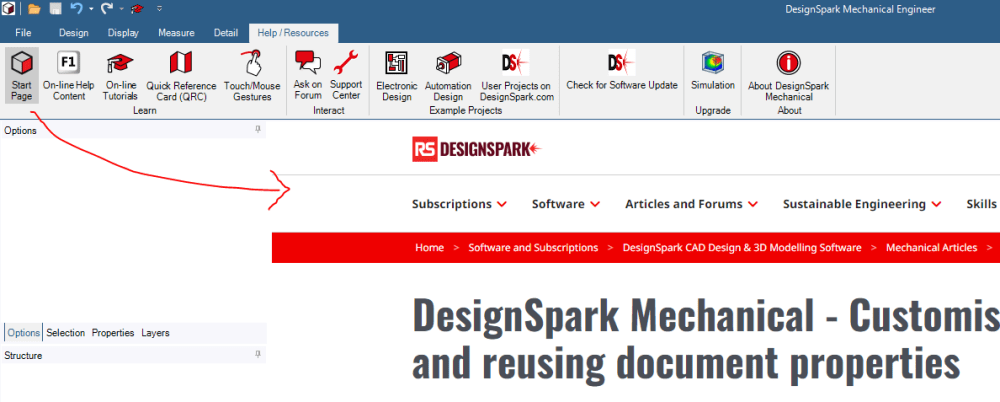
Task: Click the article title heading text
Action: (x=706, y=341)
